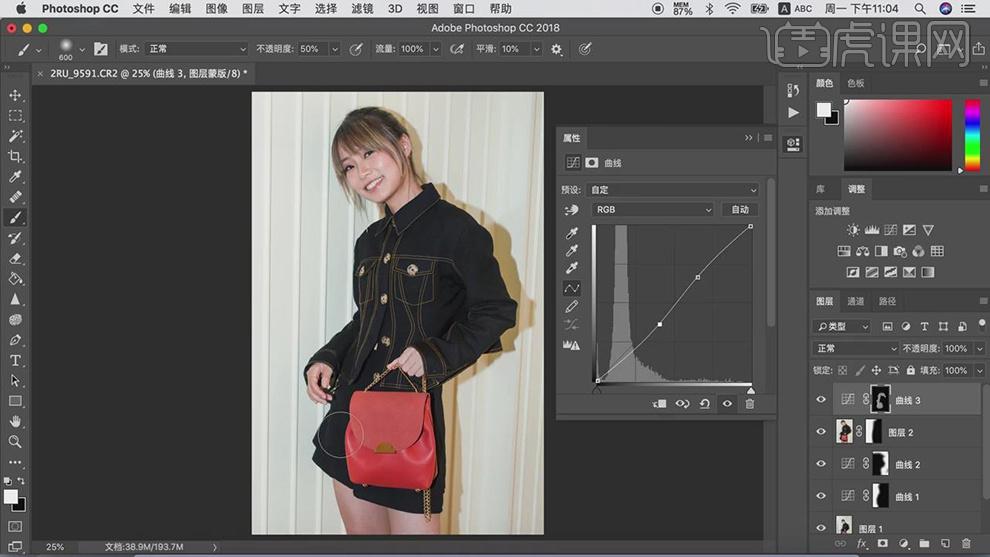
Task: Select the Paint Bucket tool
Action: 15,278
